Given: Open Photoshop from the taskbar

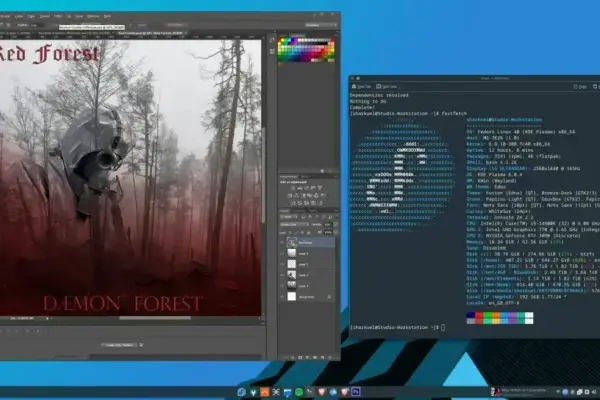Looking at the screenshot, I should tap(355, 392).
